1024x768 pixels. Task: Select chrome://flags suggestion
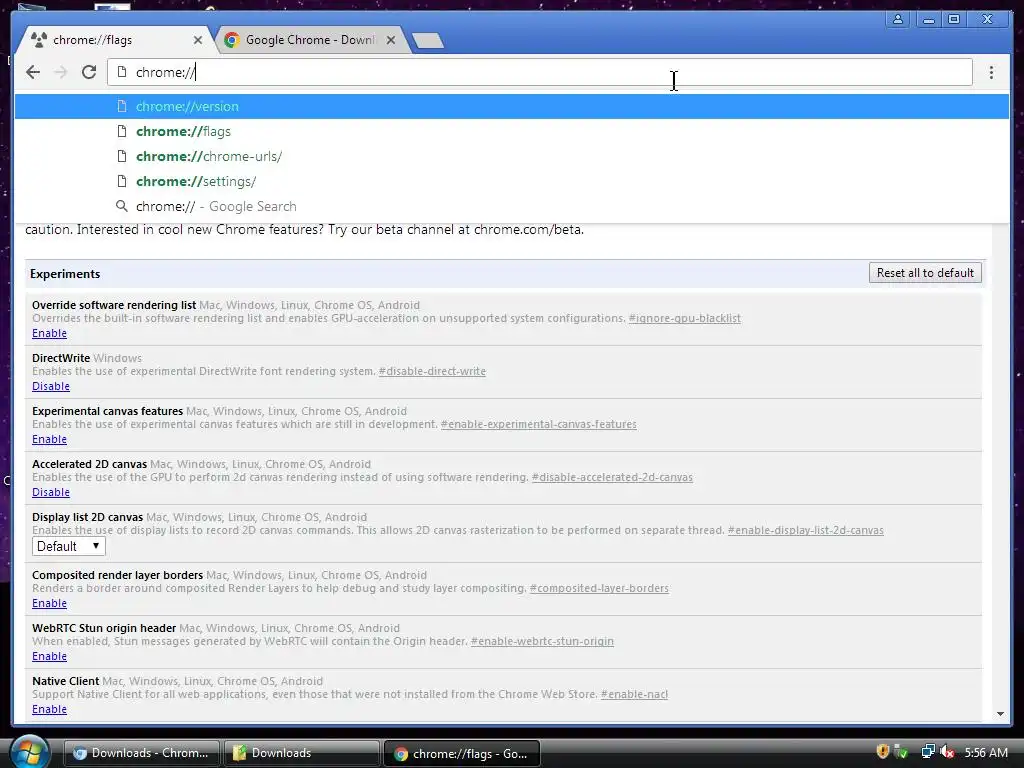click(511, 131)
